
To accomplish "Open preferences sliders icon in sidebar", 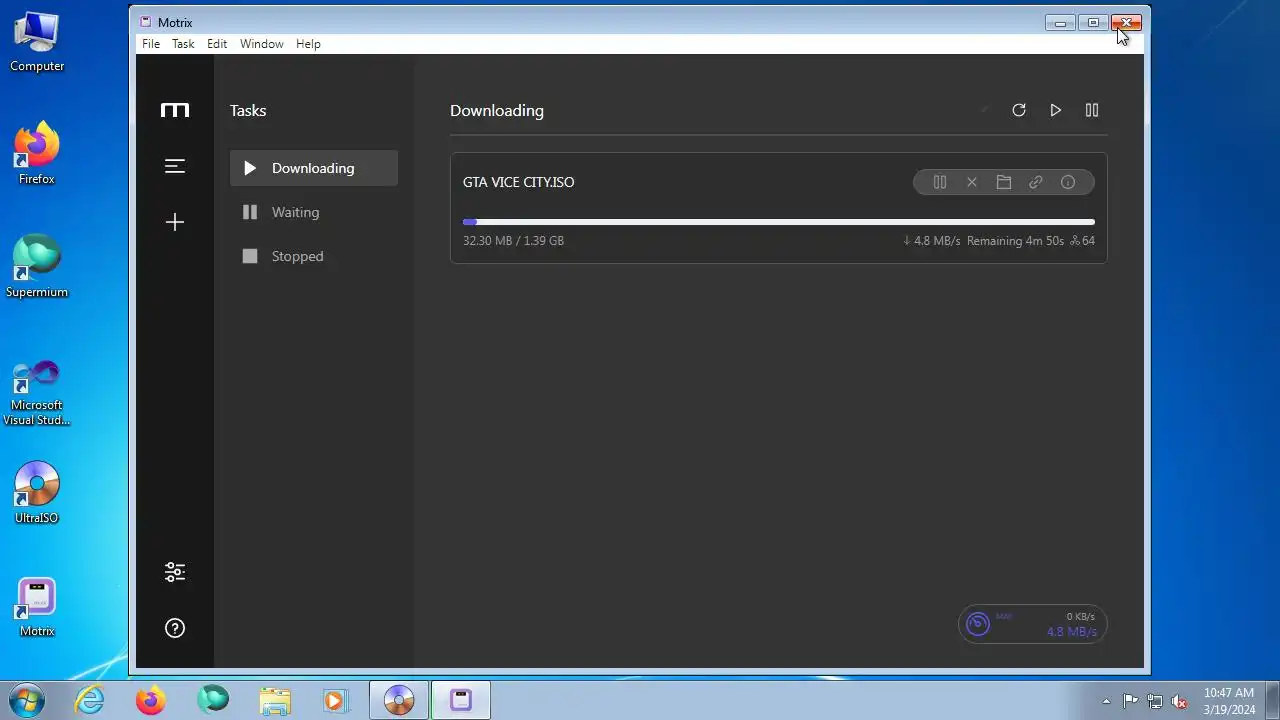I will (175, 572).
